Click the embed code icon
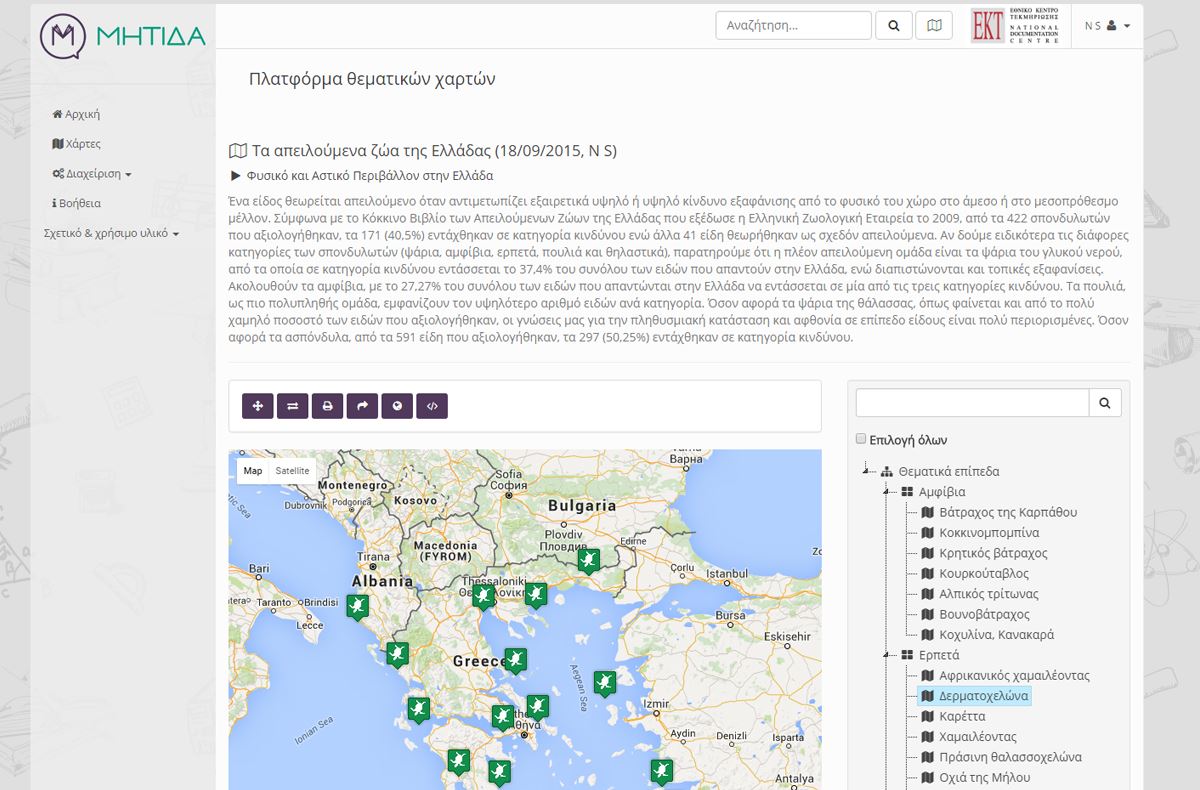Viewport: 1200px width, 790px height. 432,406
